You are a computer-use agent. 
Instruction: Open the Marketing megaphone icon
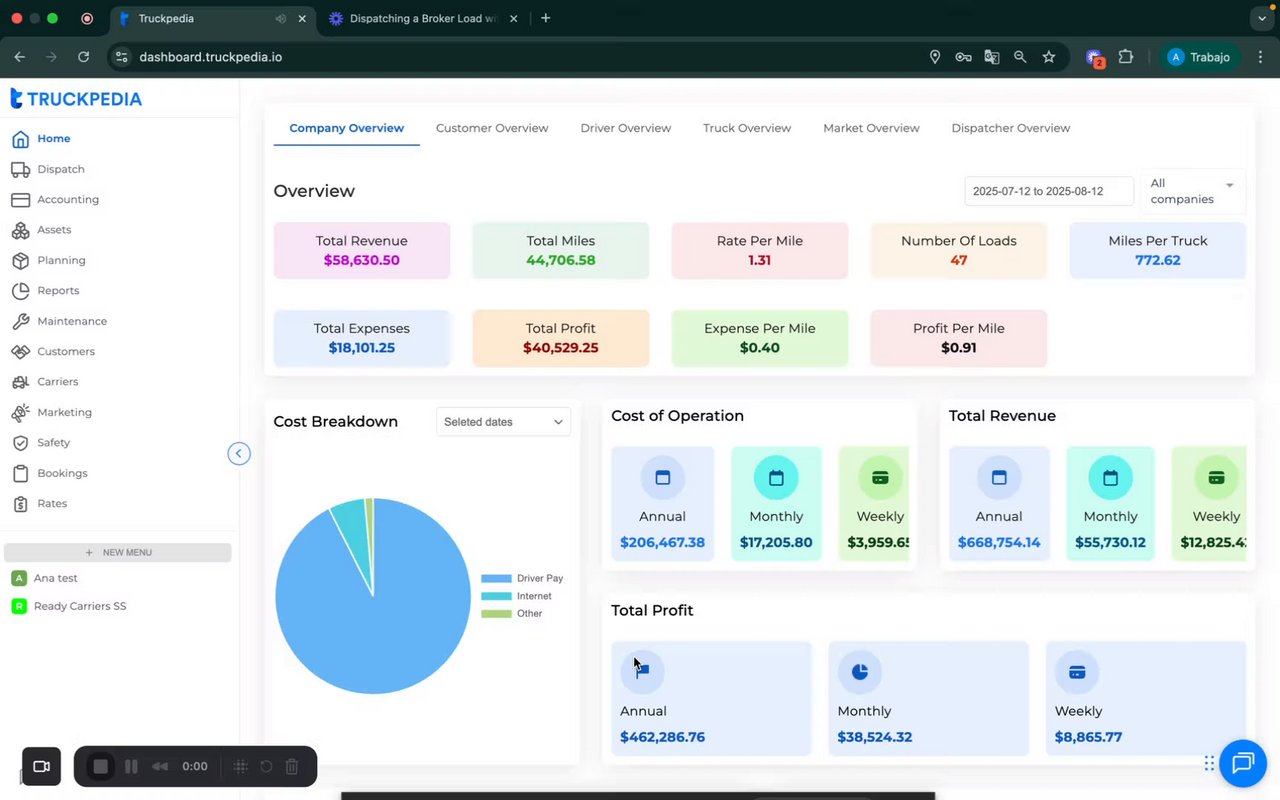[20, 412]
